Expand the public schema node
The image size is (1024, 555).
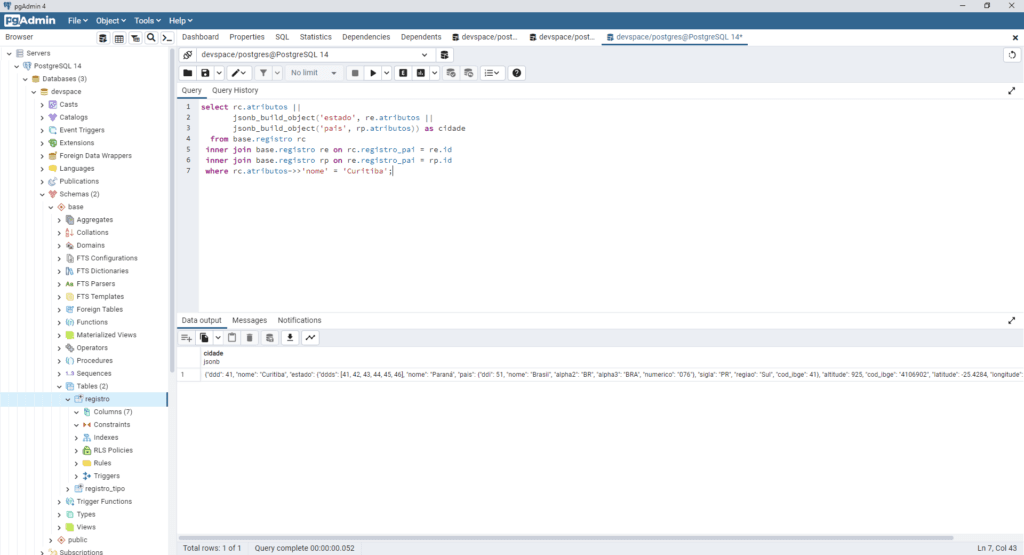(x=51, y=540)
